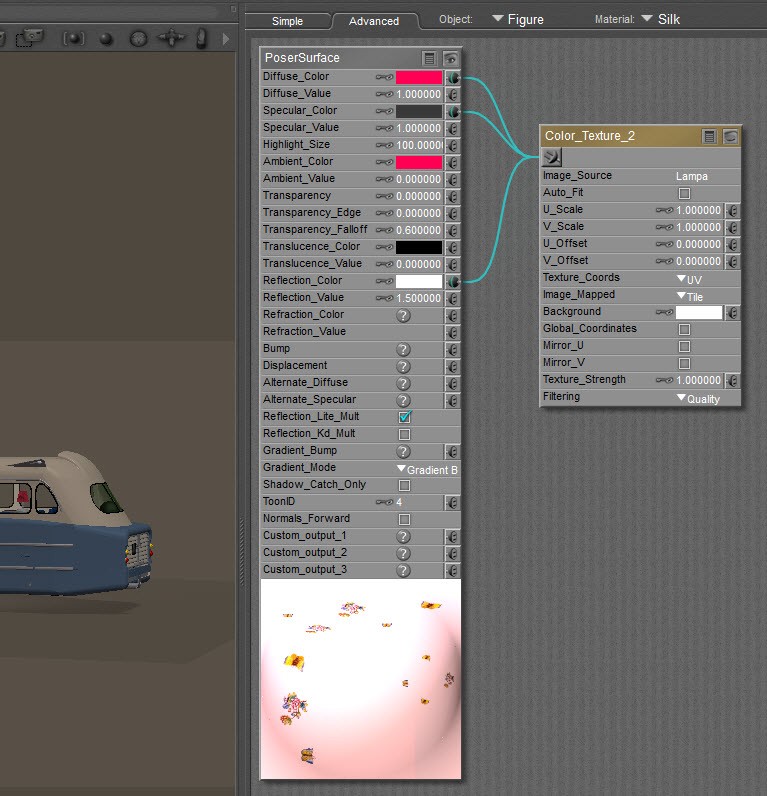Click the four-arrow move icon in toolbar
The height and width of the screenshot is (796, 767).
[171, 38]
